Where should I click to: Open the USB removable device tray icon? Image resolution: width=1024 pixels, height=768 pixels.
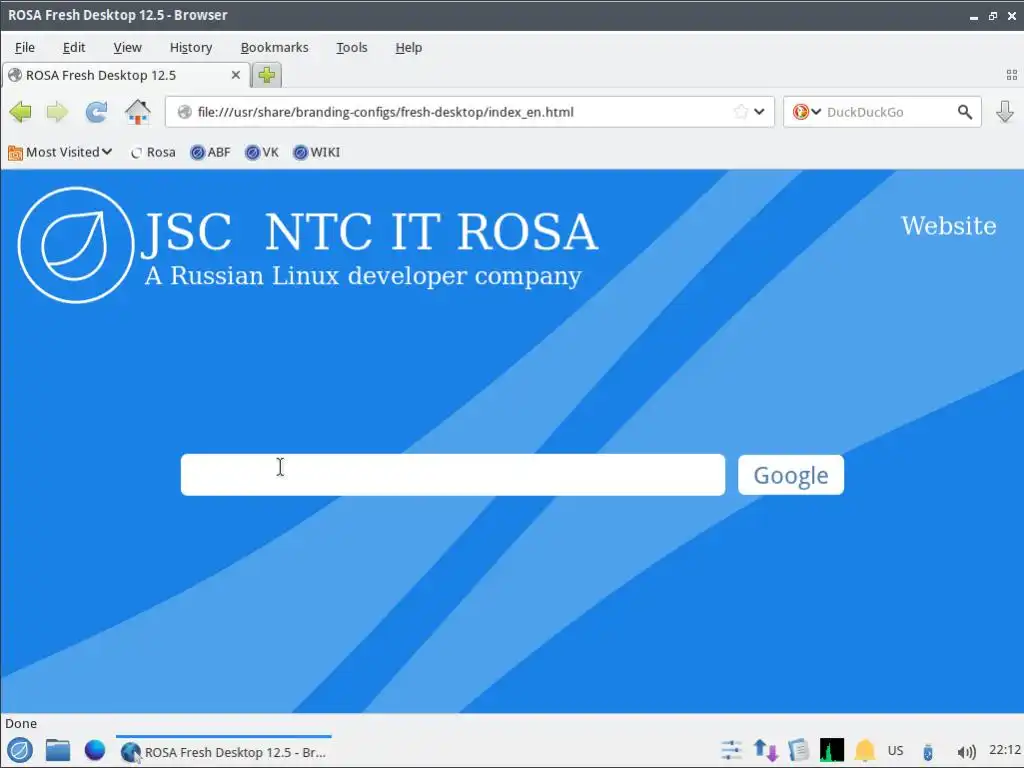click(x=928, y=752)
